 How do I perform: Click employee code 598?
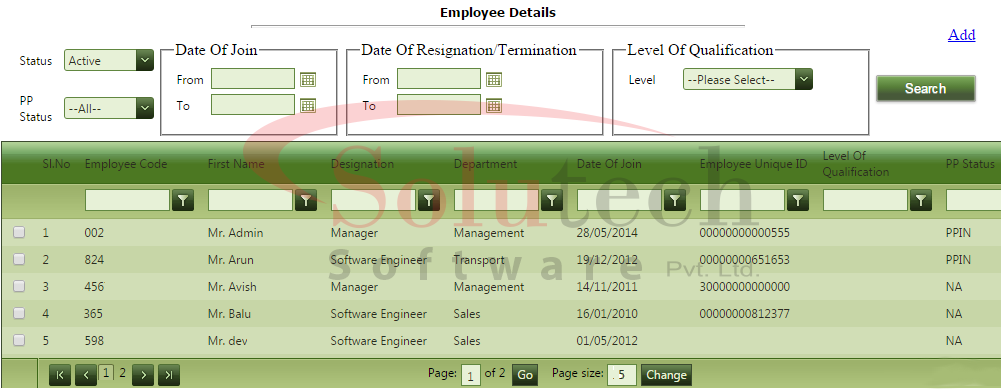94,341
